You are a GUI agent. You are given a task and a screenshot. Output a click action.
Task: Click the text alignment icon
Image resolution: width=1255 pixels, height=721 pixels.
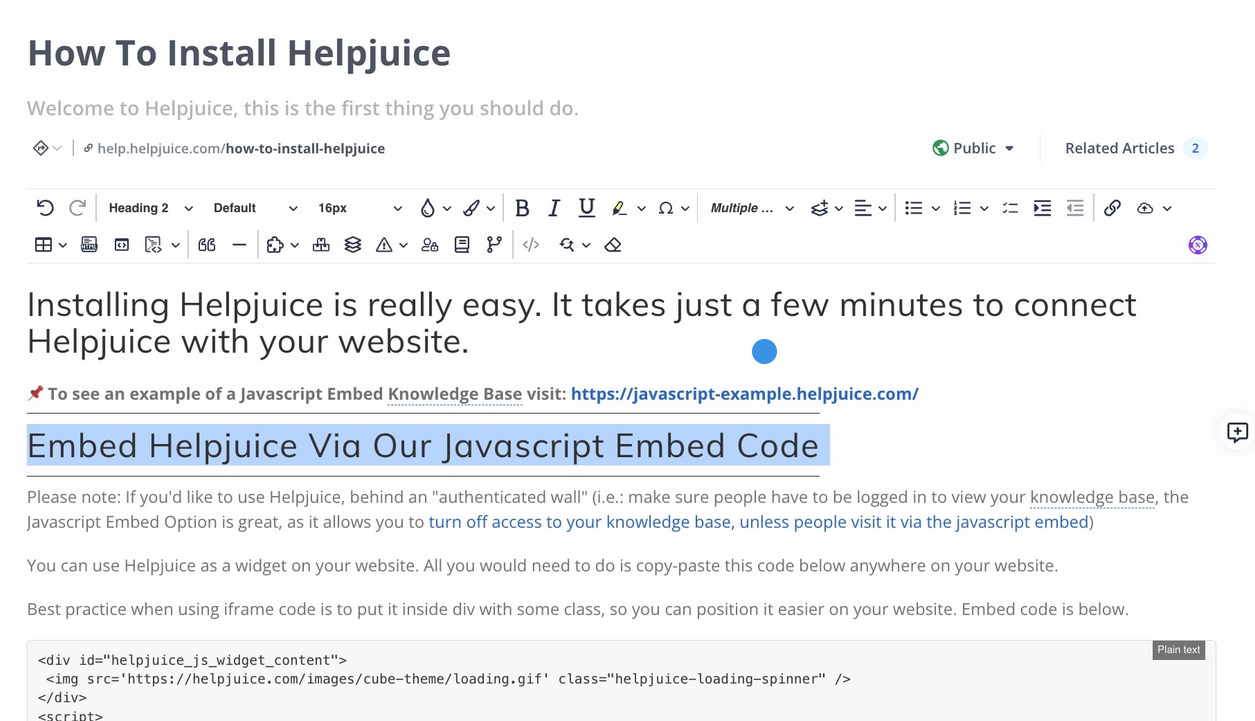pyautogui.click(x=863, y=208)
